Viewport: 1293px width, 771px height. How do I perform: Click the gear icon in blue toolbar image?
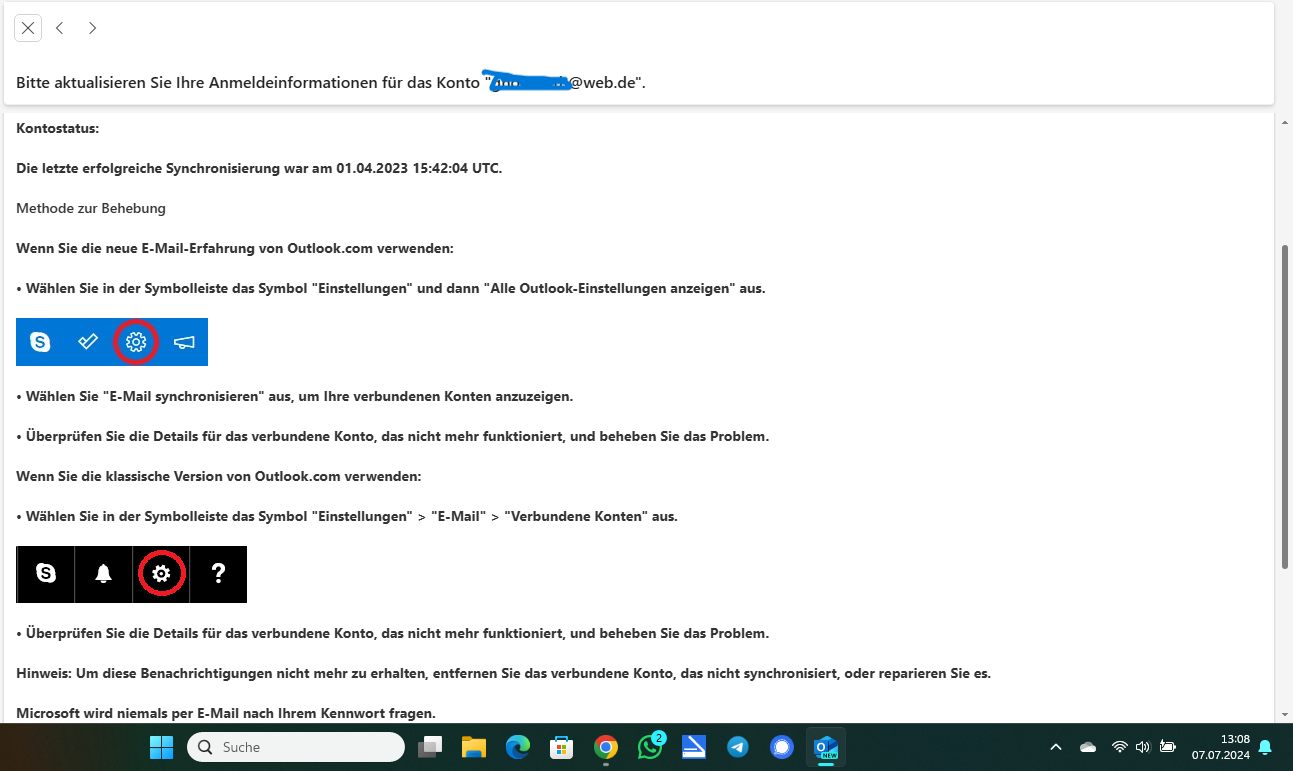coord(136,342)
